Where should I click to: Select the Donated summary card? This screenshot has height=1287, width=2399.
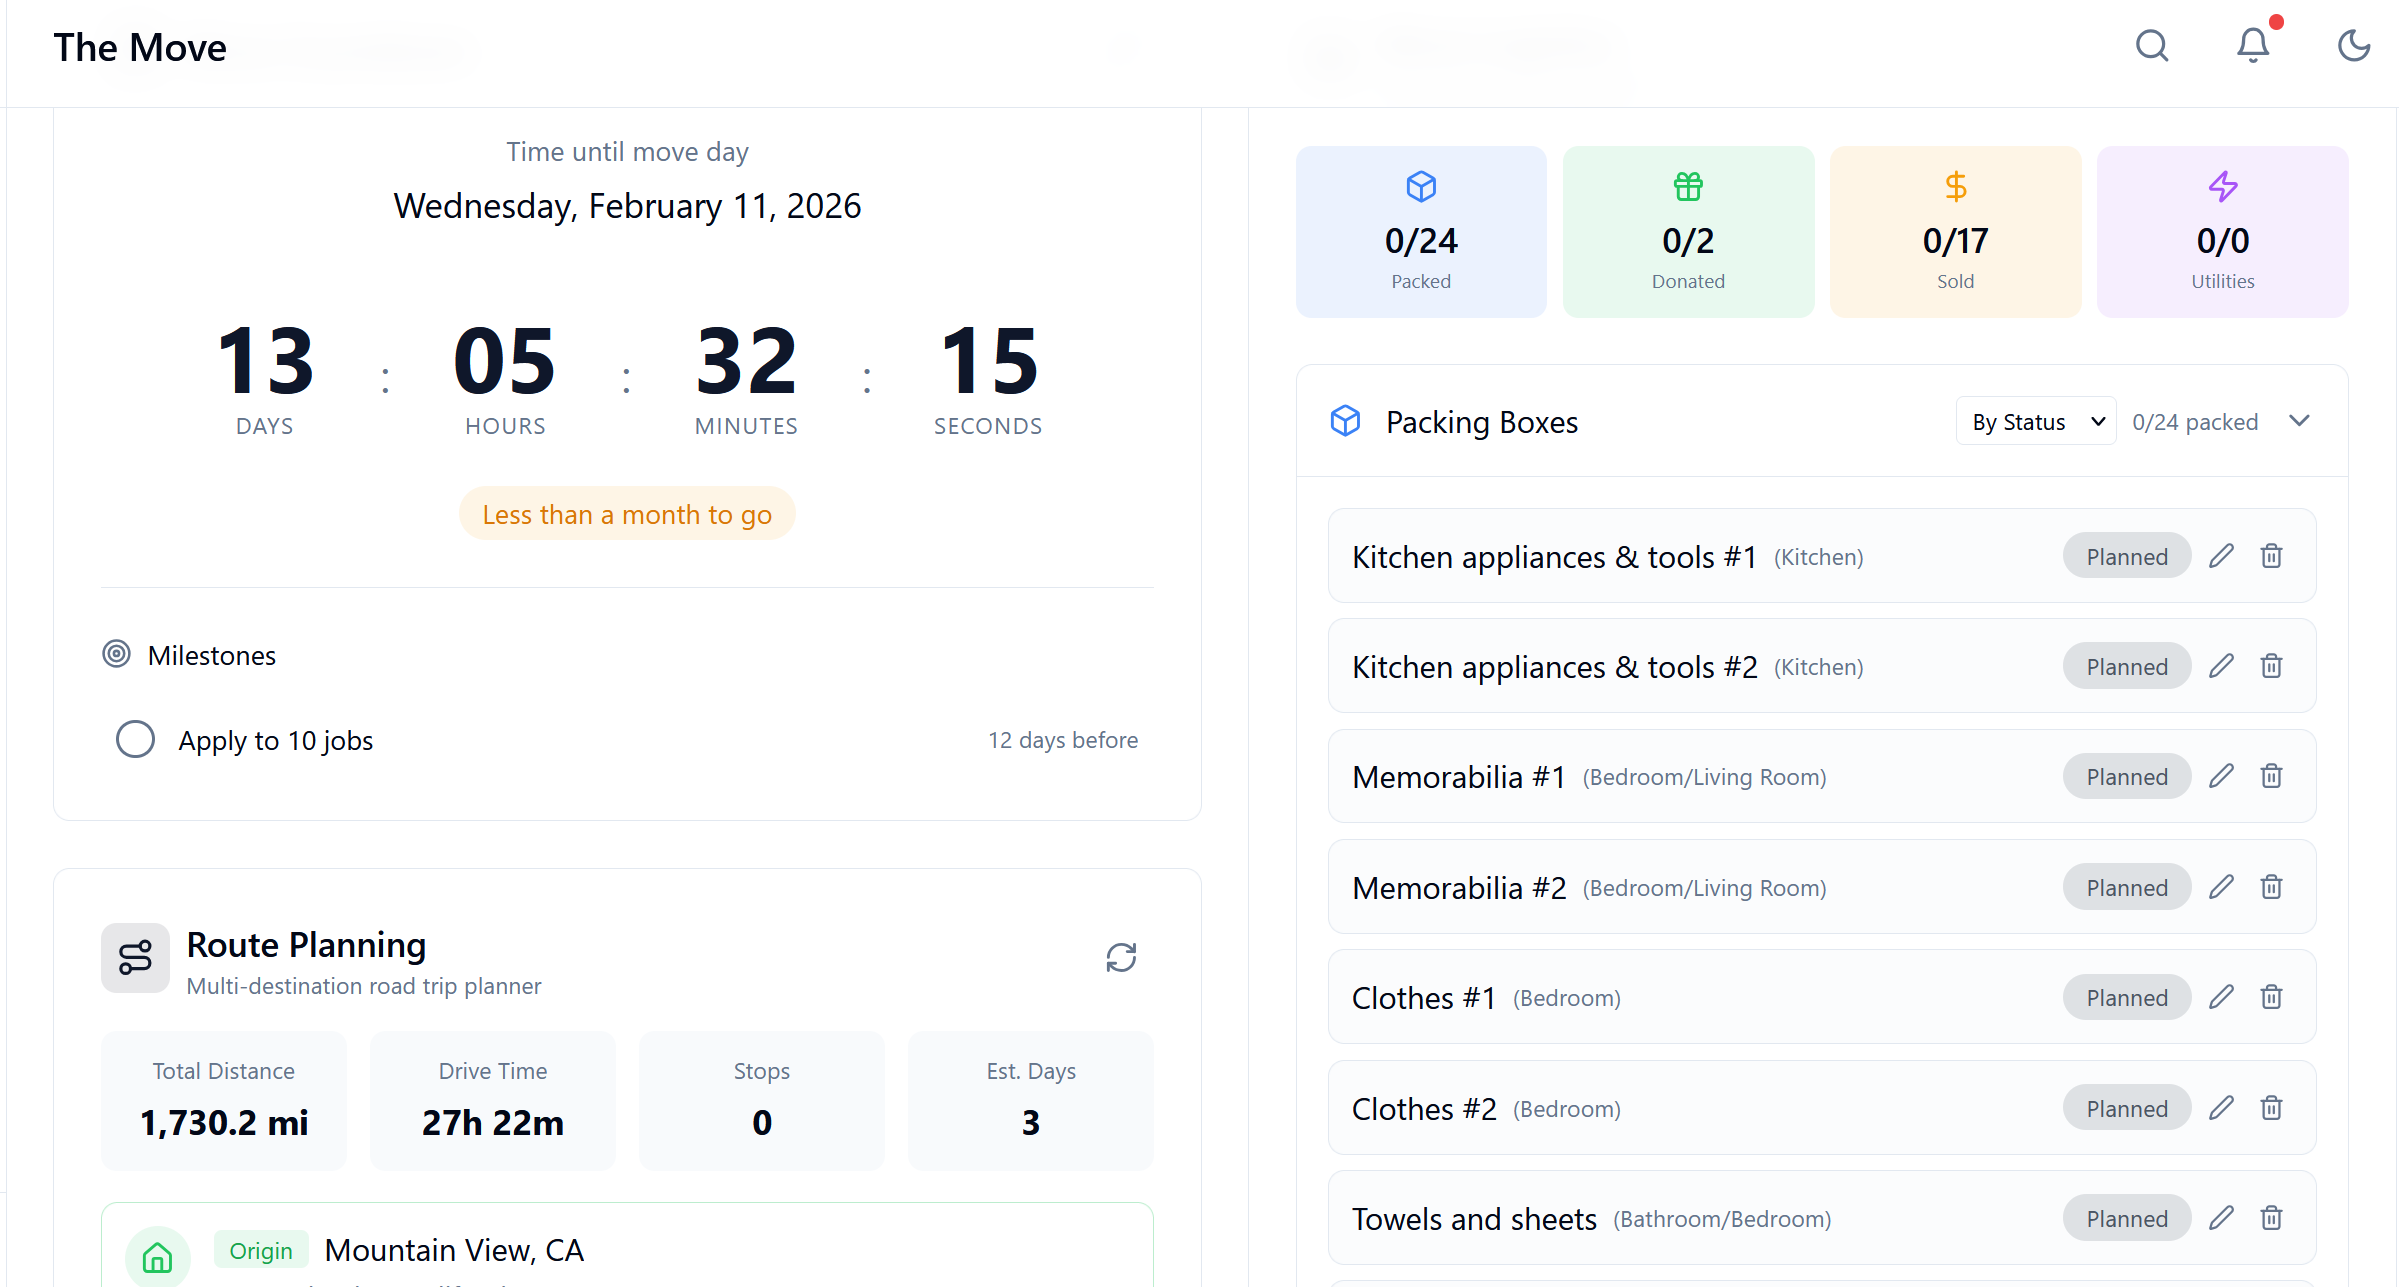coord(1687,232)
